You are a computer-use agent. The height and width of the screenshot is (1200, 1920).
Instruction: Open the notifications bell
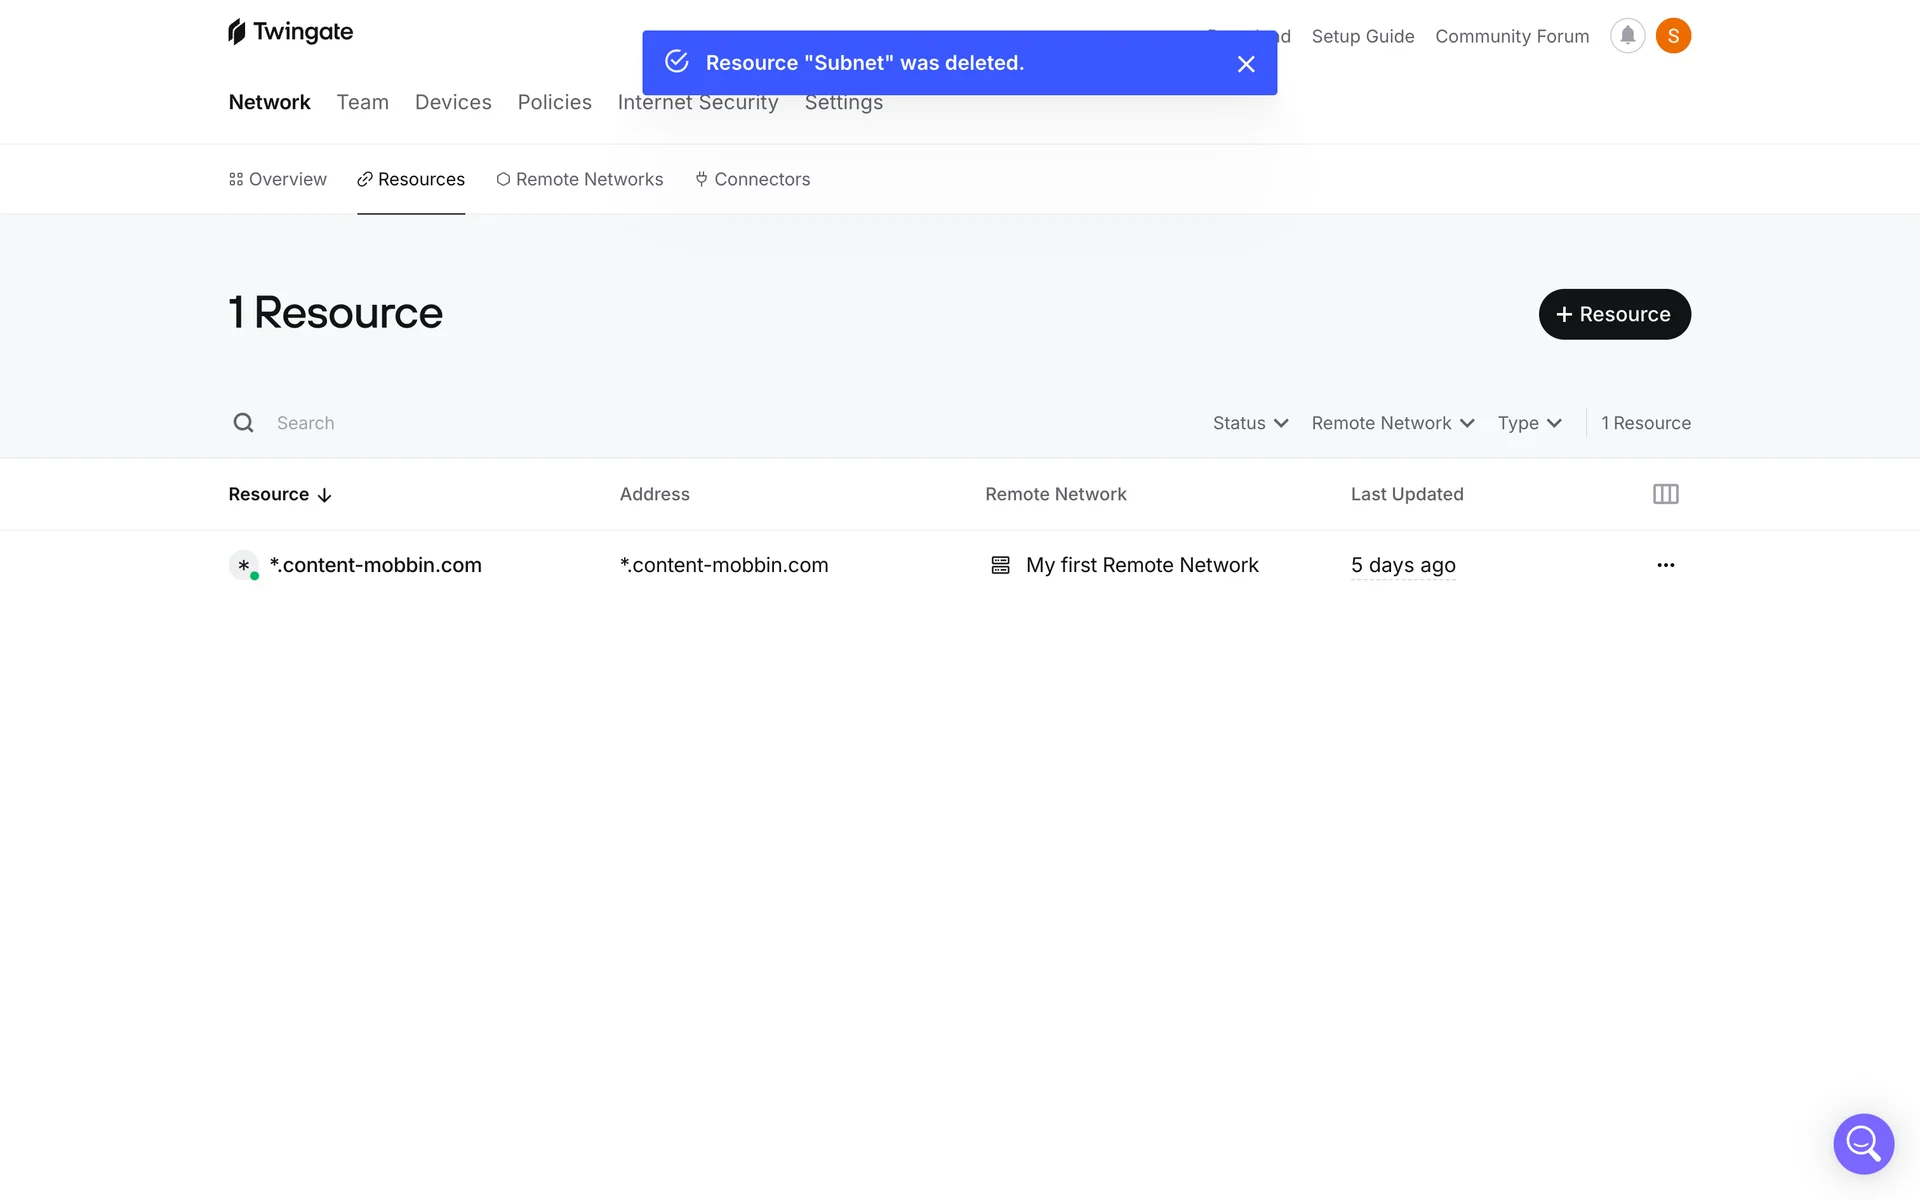(1627, 36)
